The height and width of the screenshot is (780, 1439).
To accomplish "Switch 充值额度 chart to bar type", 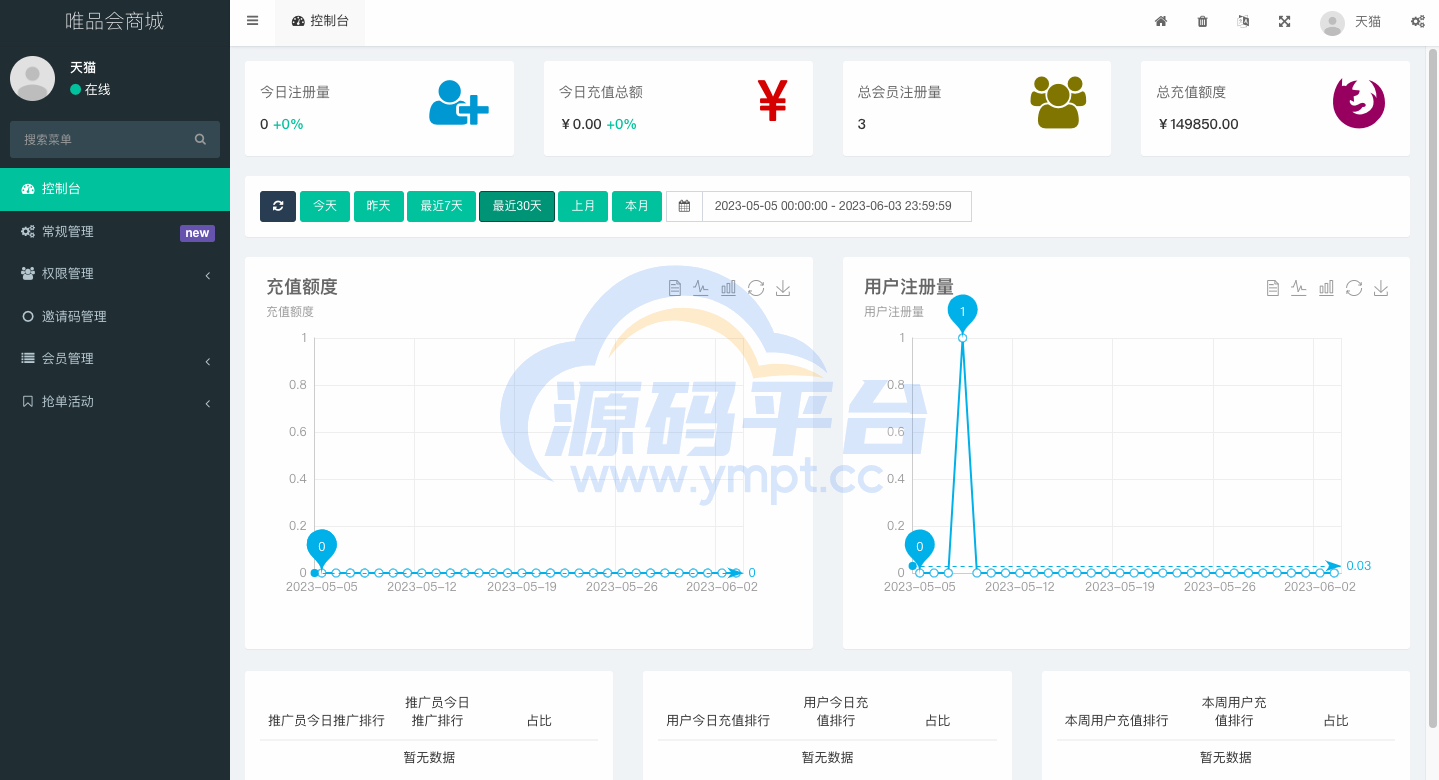I will pyautogui.click(x=728, y=288).
